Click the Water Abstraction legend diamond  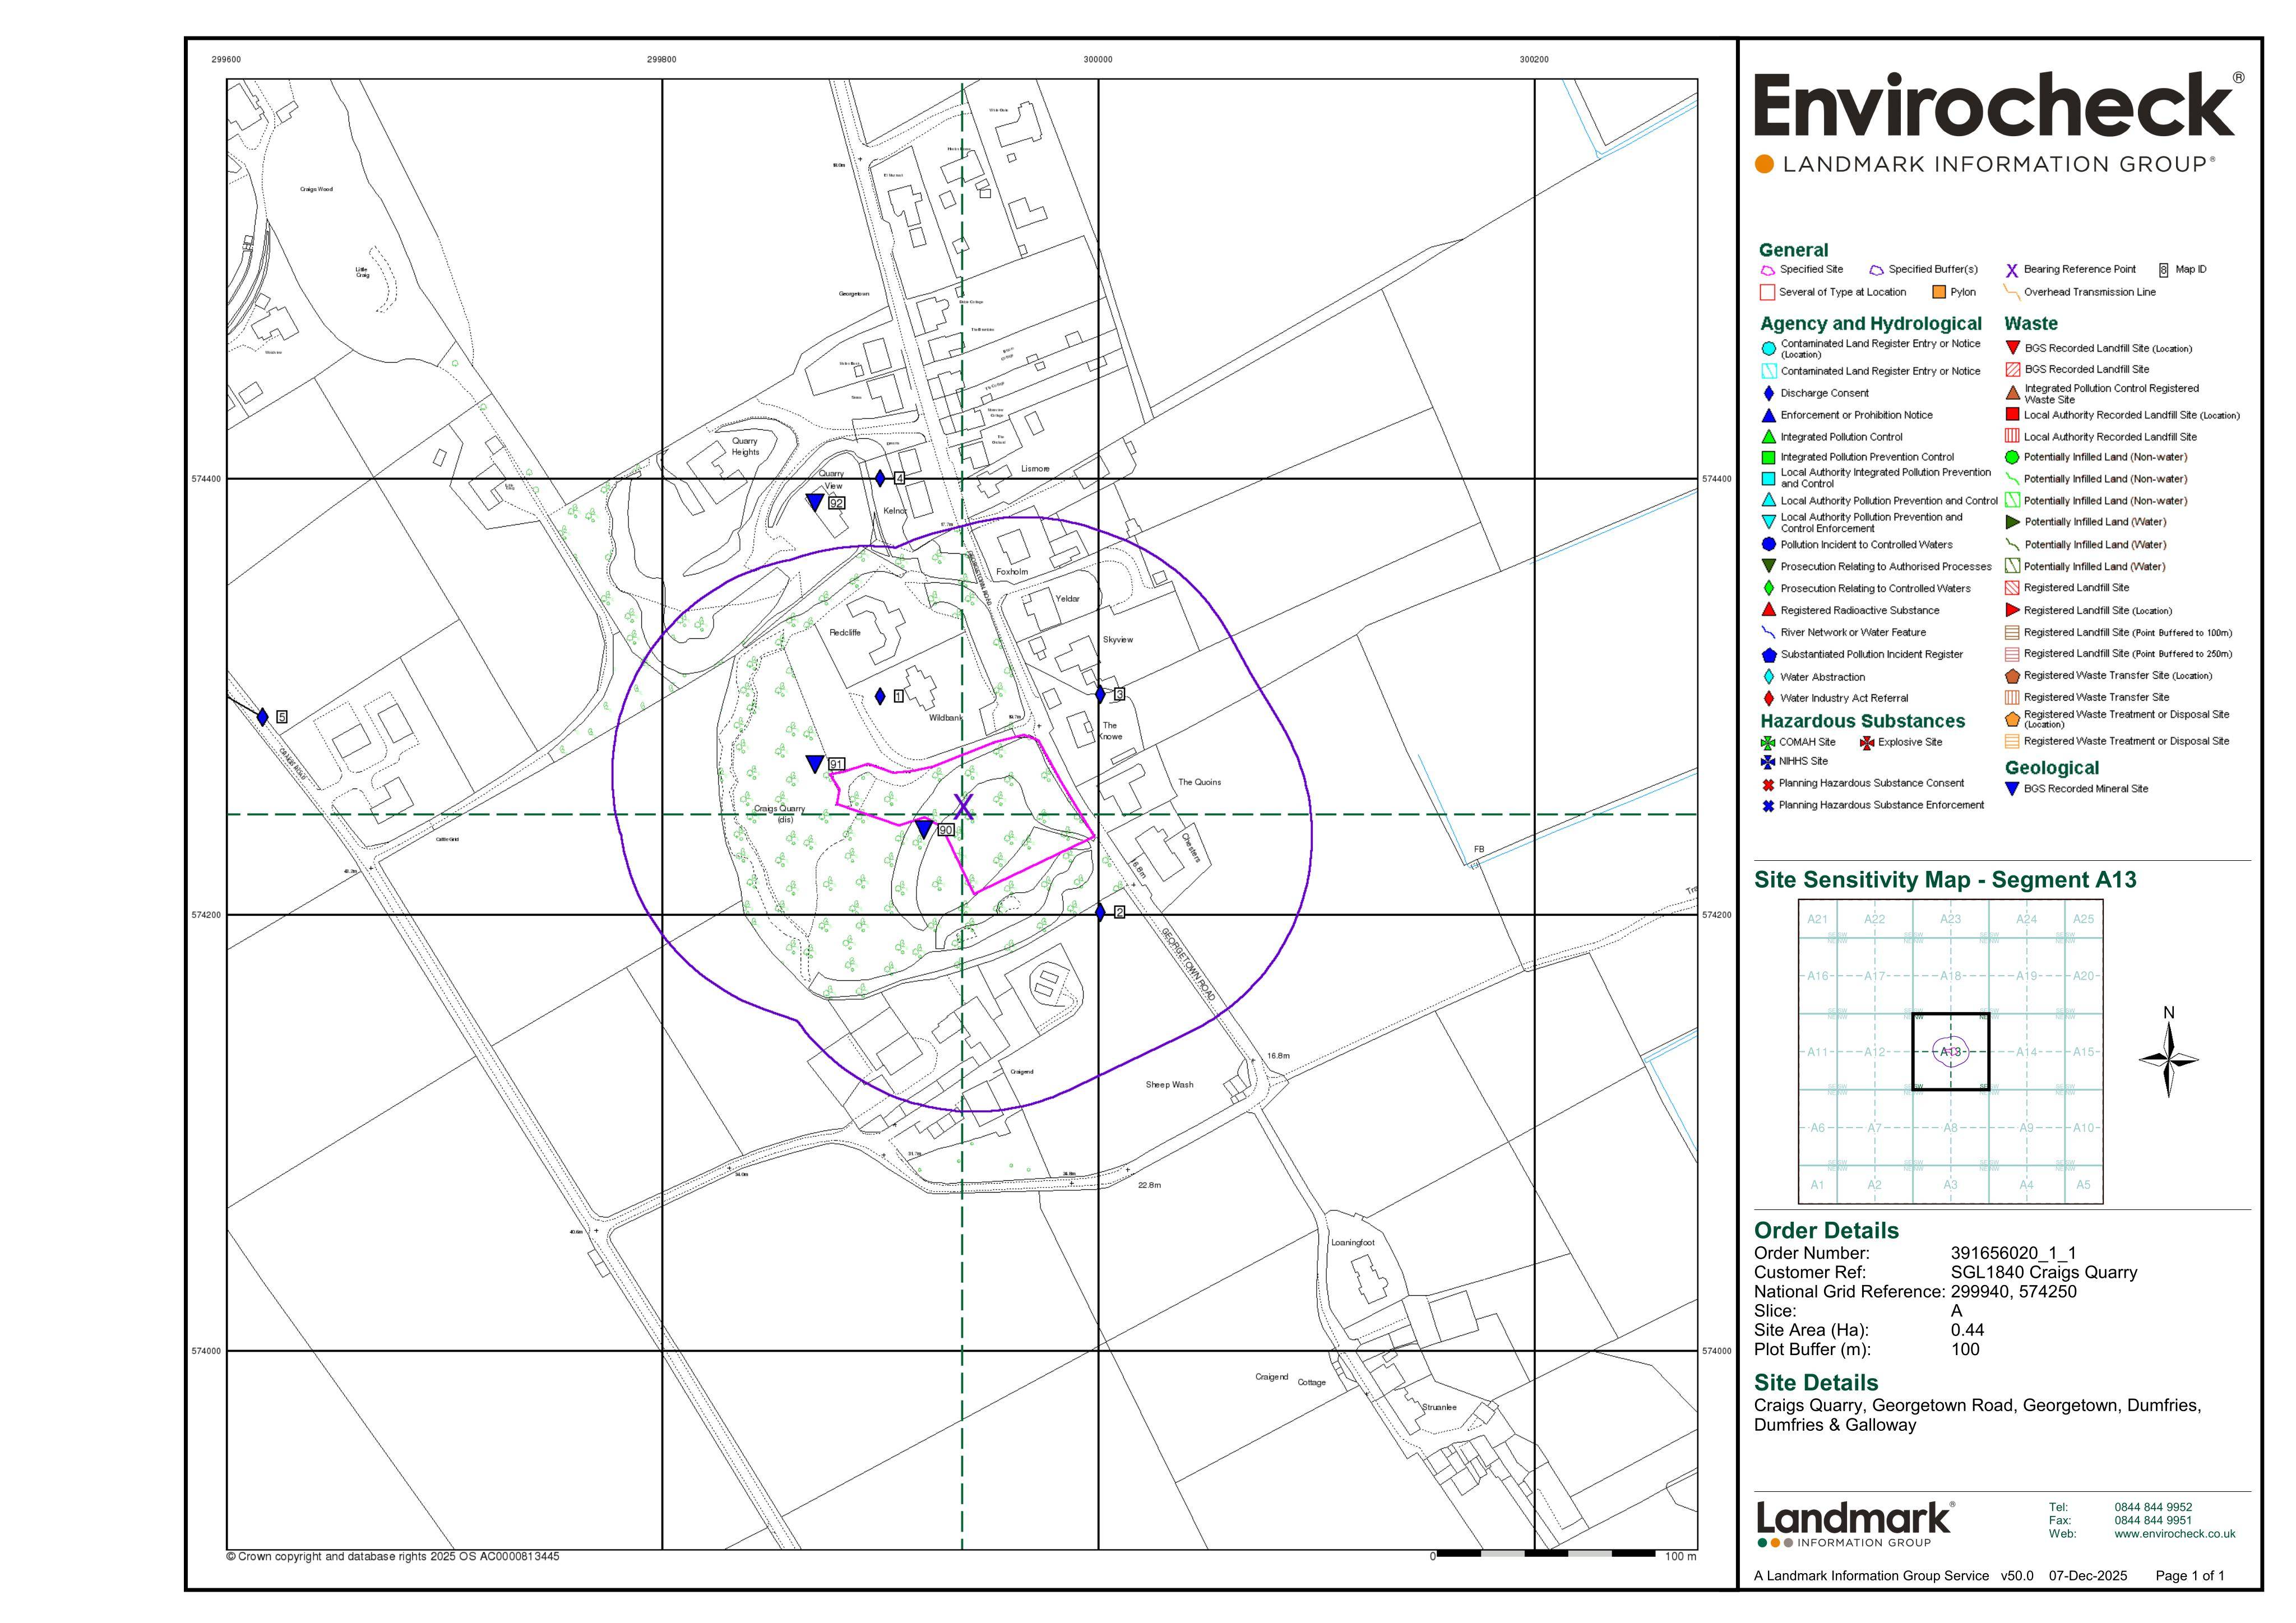click(1768, 677)
